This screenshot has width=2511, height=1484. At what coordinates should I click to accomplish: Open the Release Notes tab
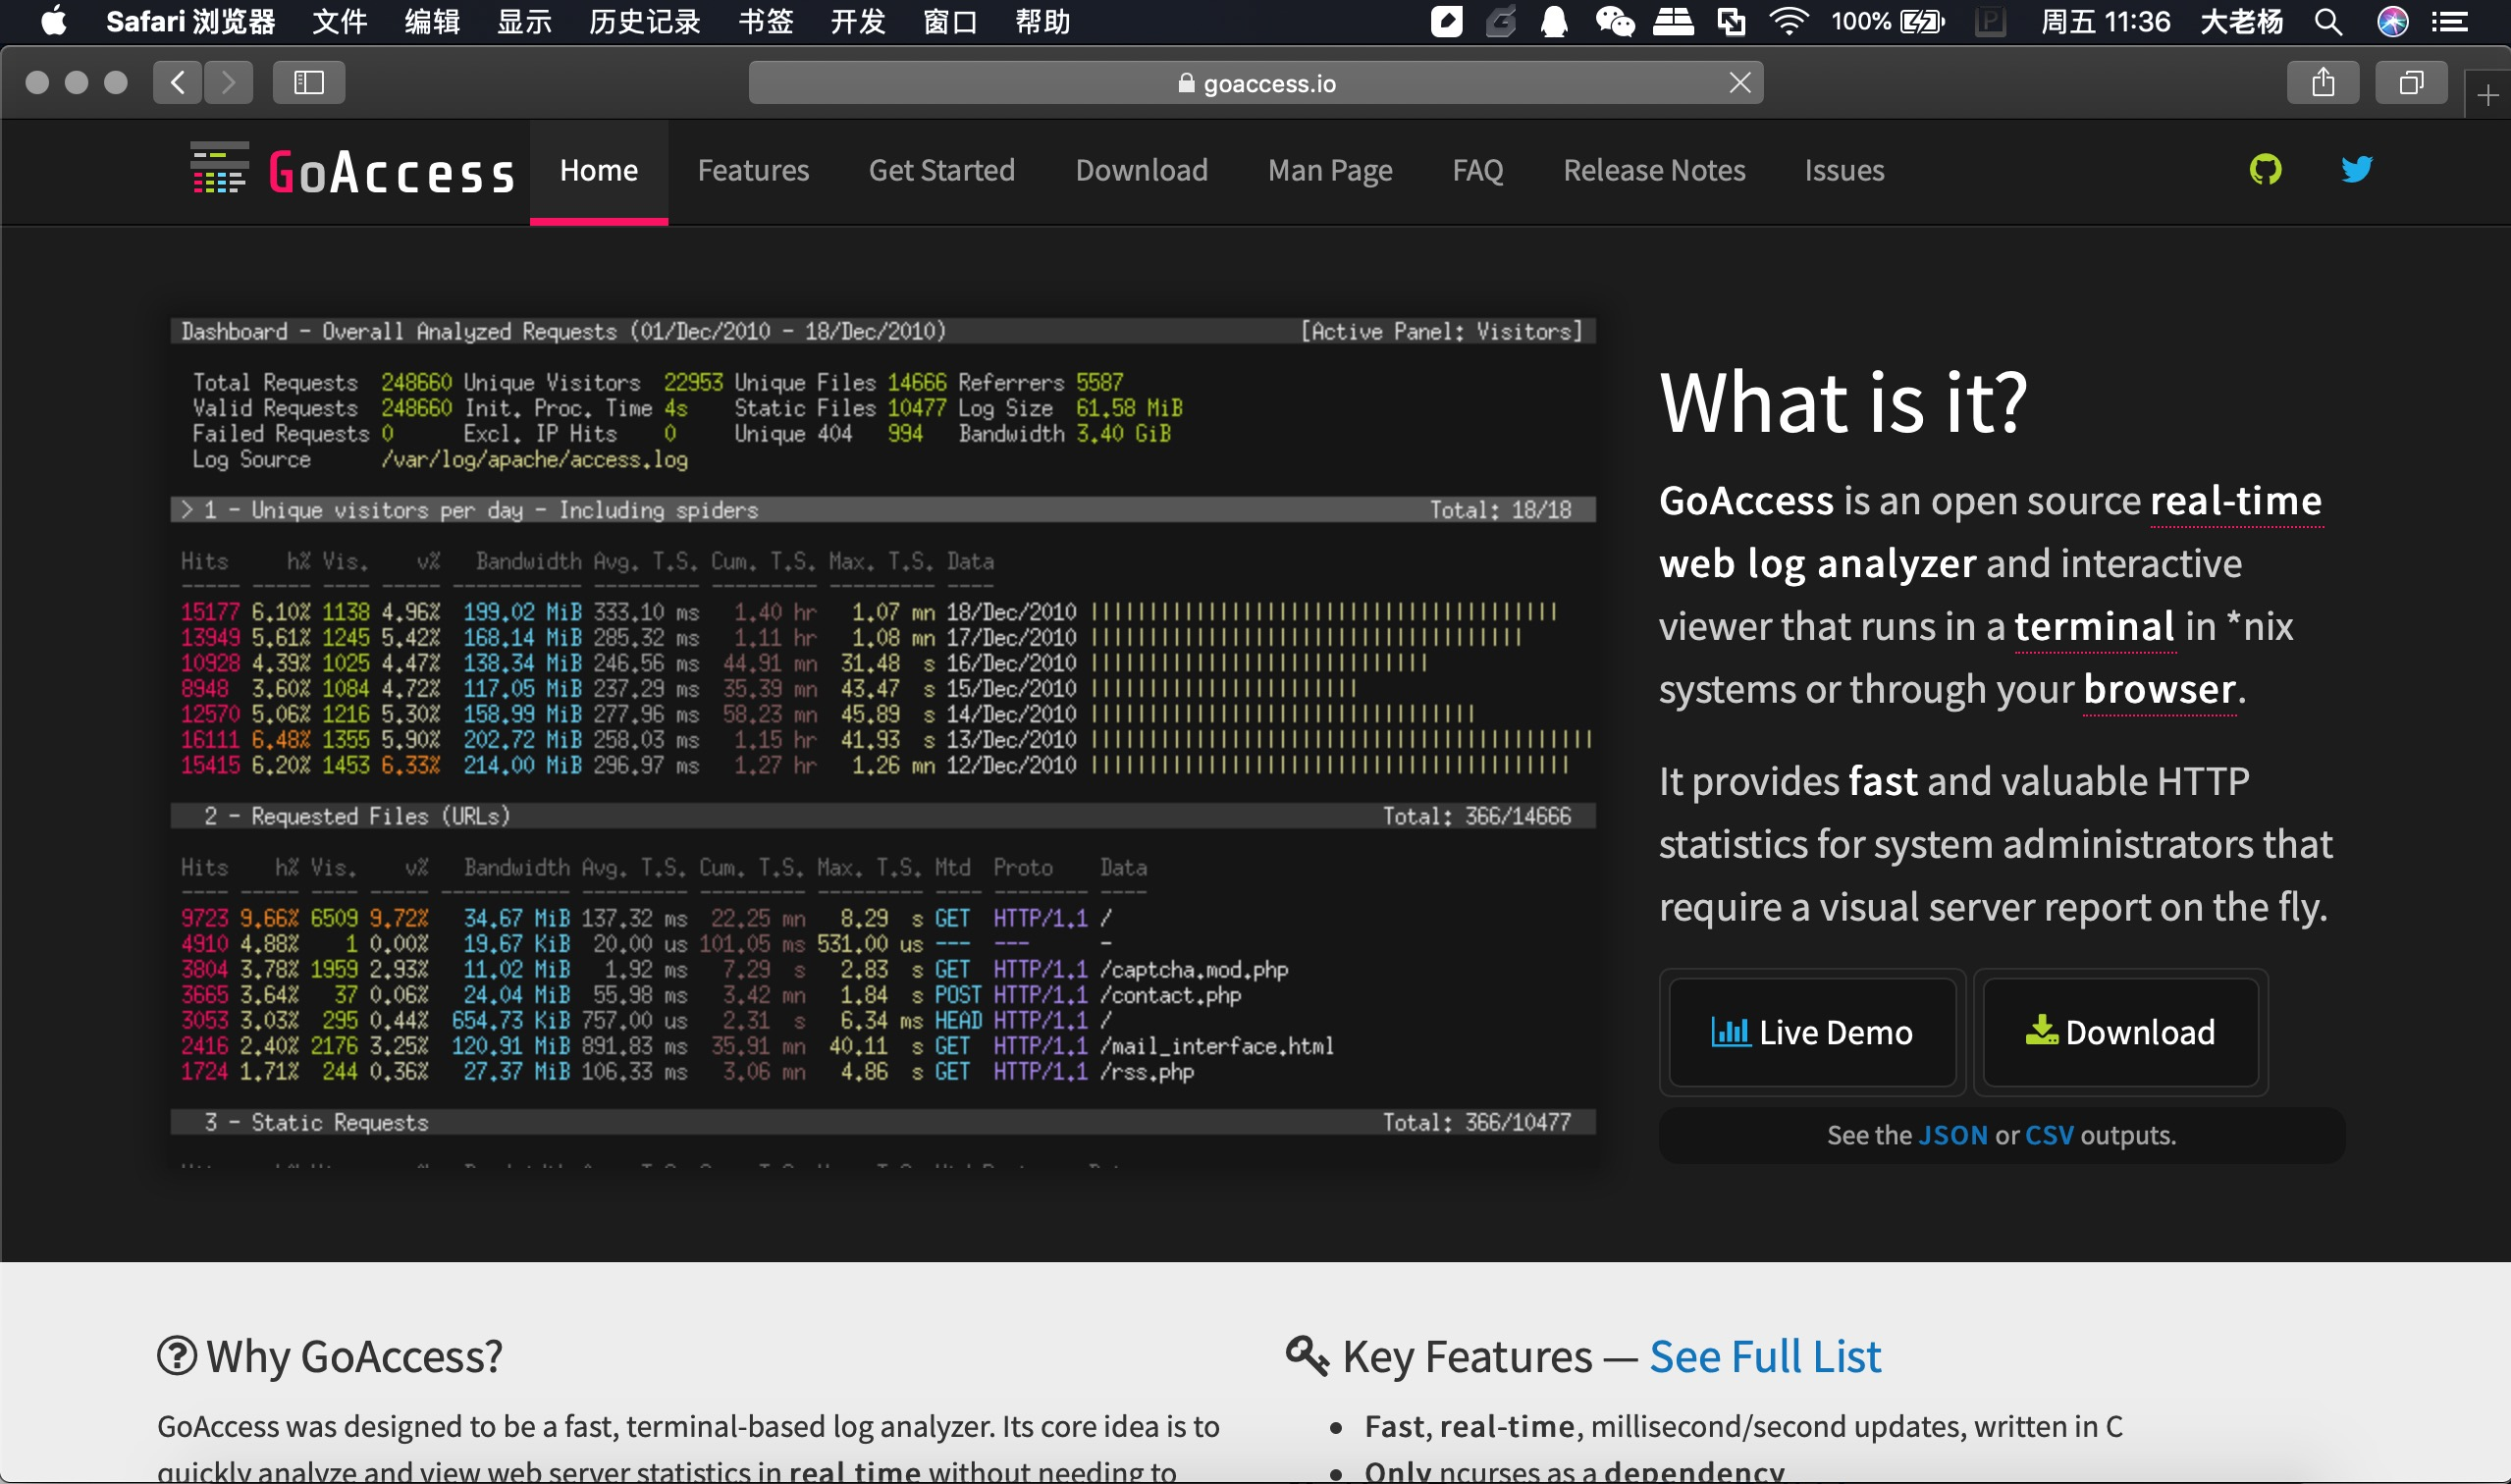[1654, 171]
